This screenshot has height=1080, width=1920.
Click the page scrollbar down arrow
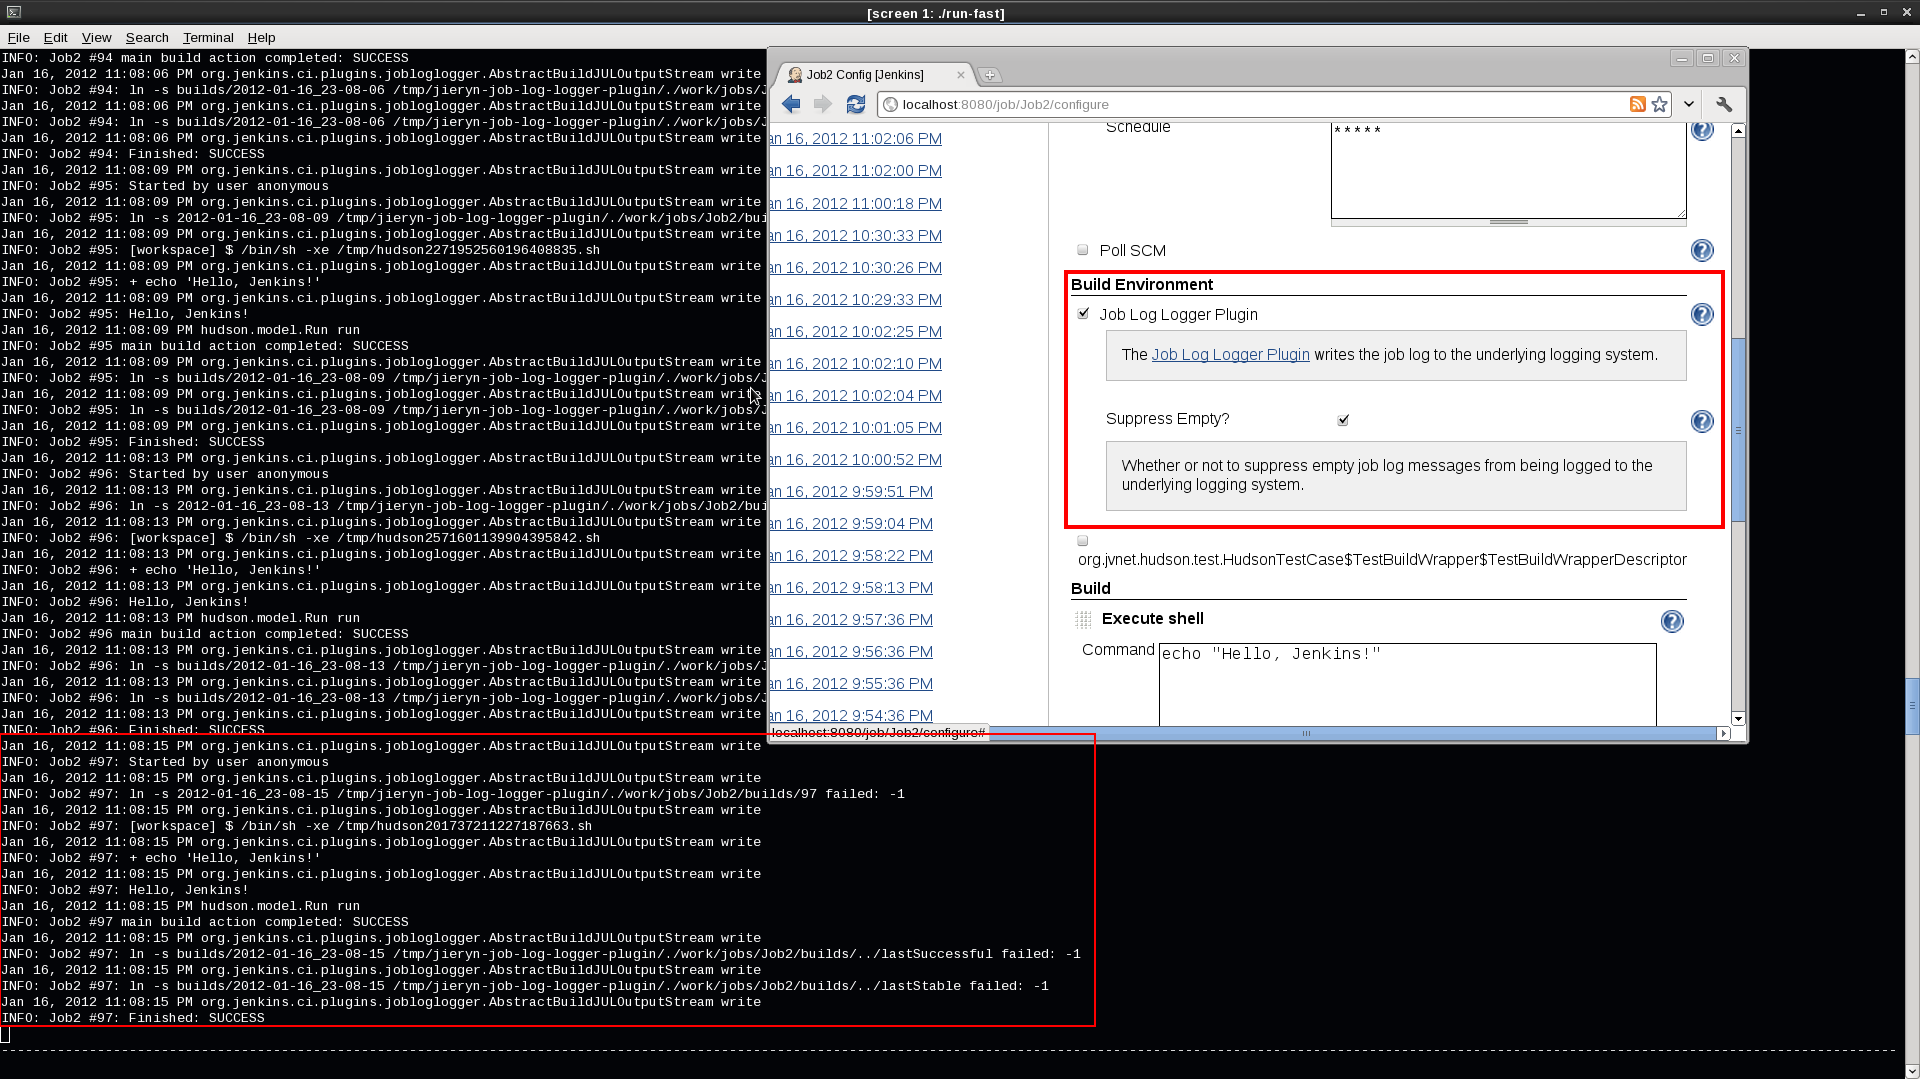(1738, 719)
